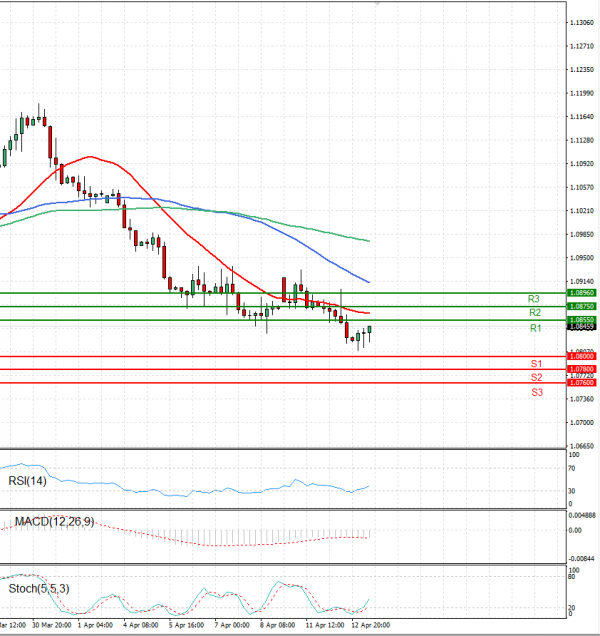600x636 pixels.
Task: Click the 7 Apr 00:00 time label
Action: pyautogui.click(x=232, y=625)
